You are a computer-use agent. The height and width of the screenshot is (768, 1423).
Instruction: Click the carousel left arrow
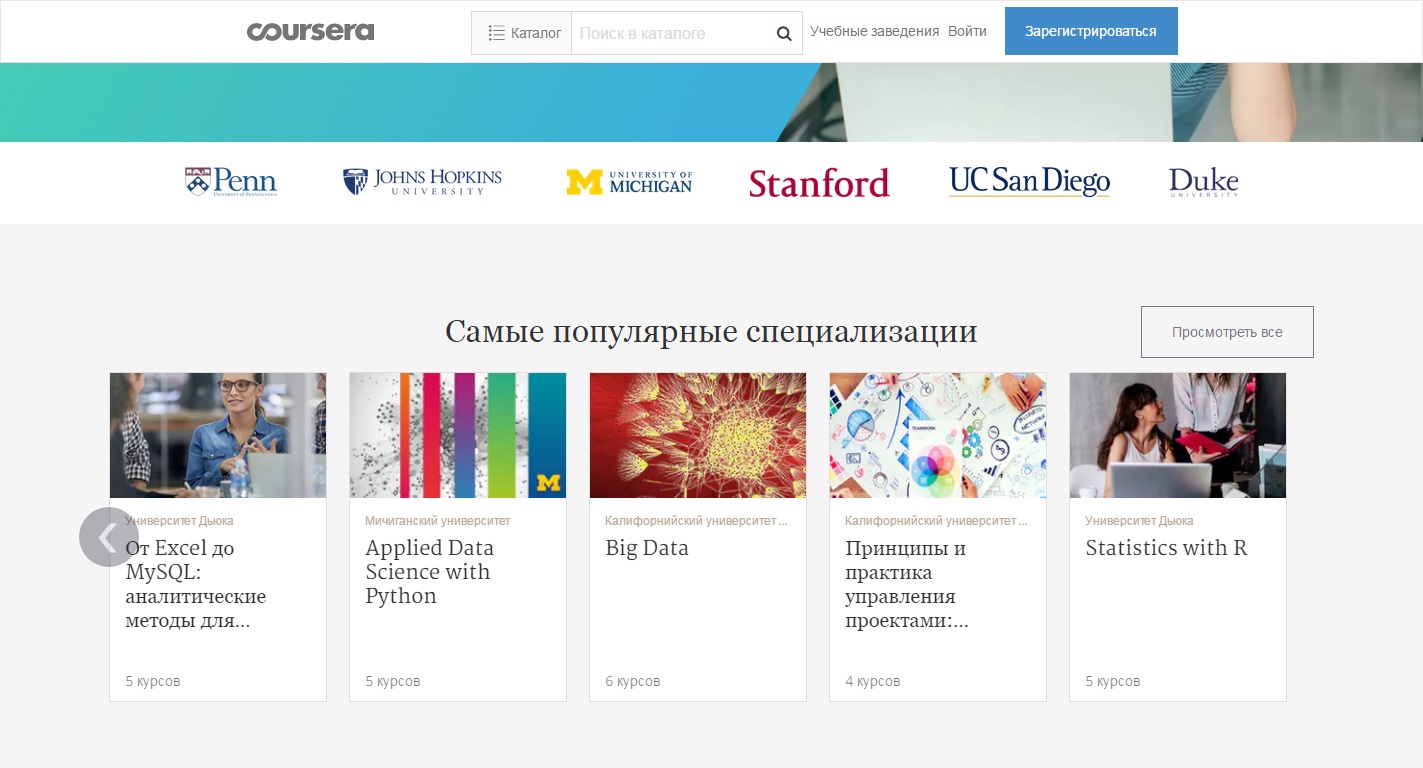(108, 537)
